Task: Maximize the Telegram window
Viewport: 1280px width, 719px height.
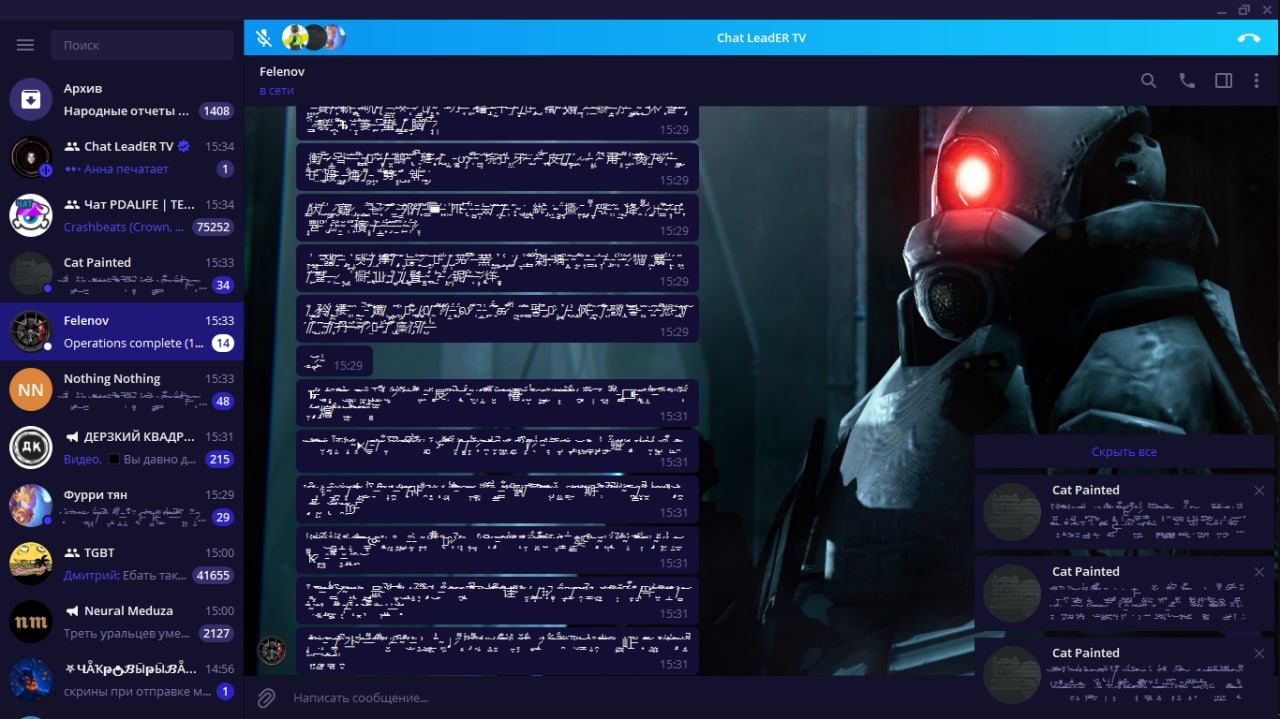Action: (x=1244, y=9)
